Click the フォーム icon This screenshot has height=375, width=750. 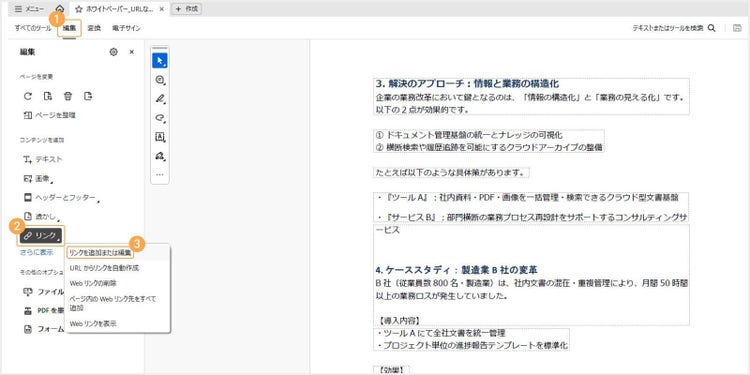(x=28, y=330)
